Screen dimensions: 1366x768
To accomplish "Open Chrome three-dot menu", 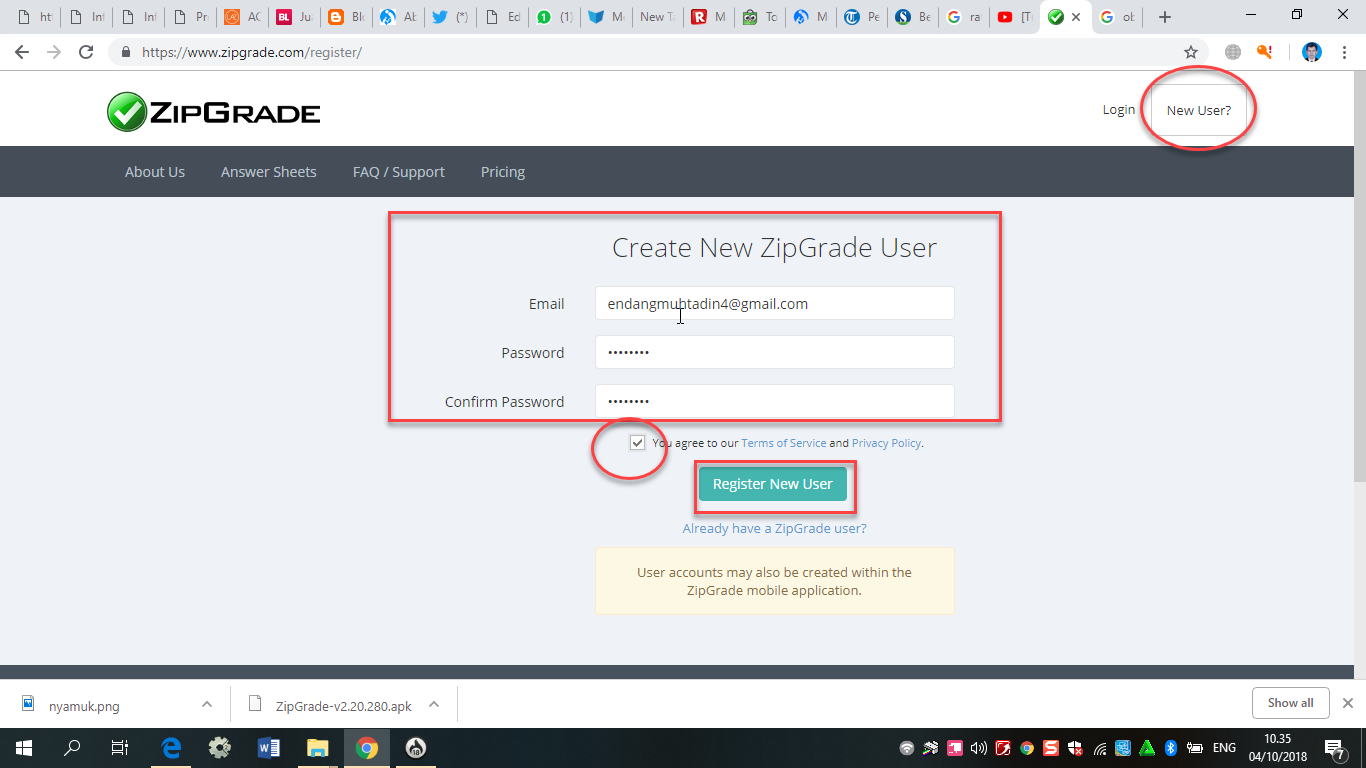I will pos(1344,52).
